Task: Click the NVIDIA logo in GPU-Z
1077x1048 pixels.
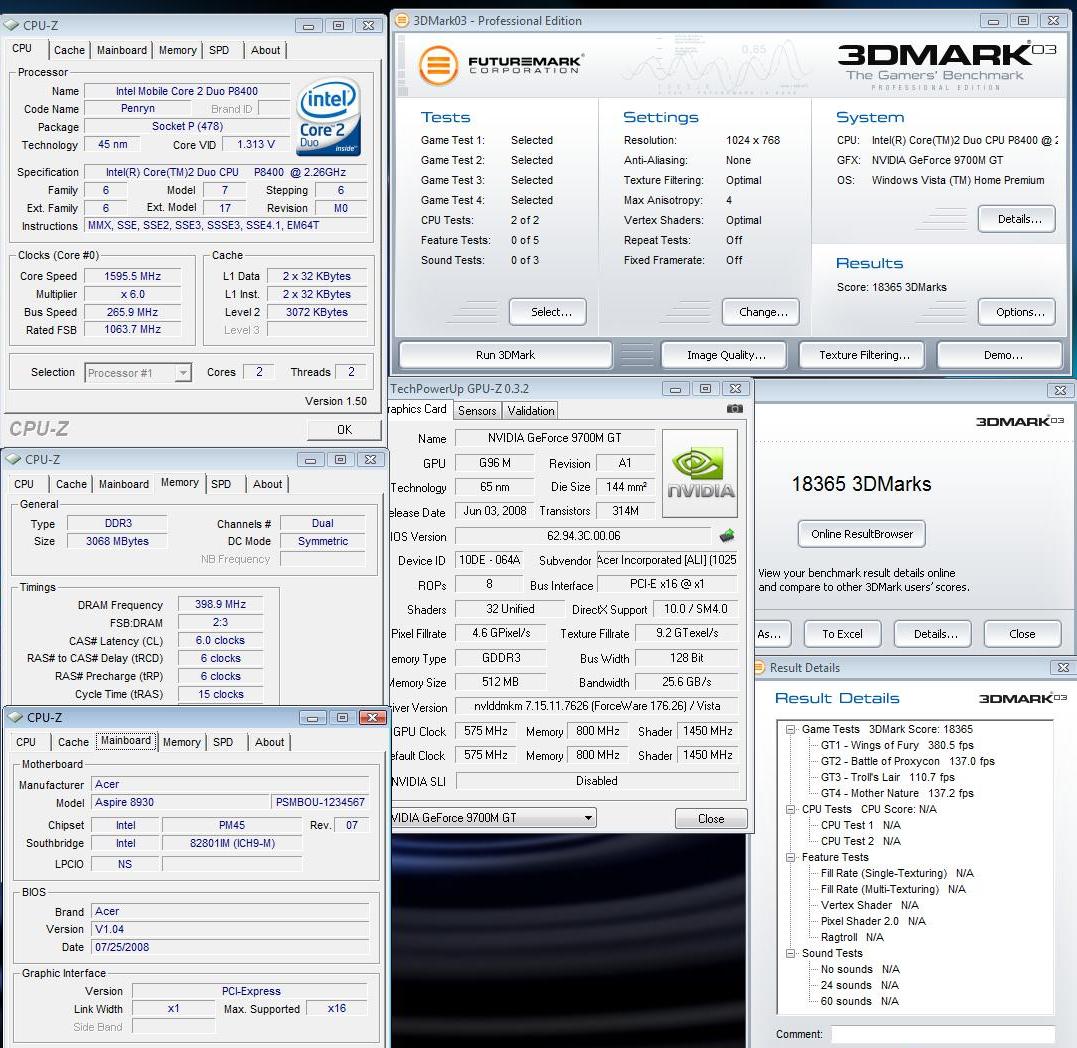Action: pyautogui.click(x=700, y=473)
